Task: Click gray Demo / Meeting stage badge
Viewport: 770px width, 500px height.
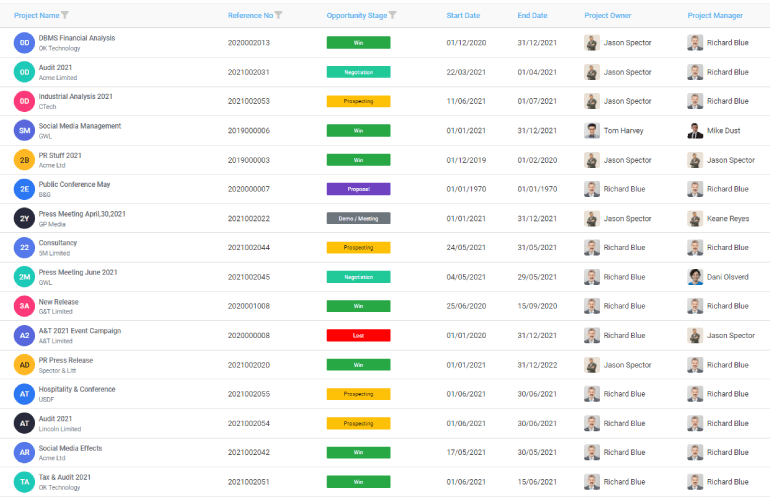Action: point(358,219)
